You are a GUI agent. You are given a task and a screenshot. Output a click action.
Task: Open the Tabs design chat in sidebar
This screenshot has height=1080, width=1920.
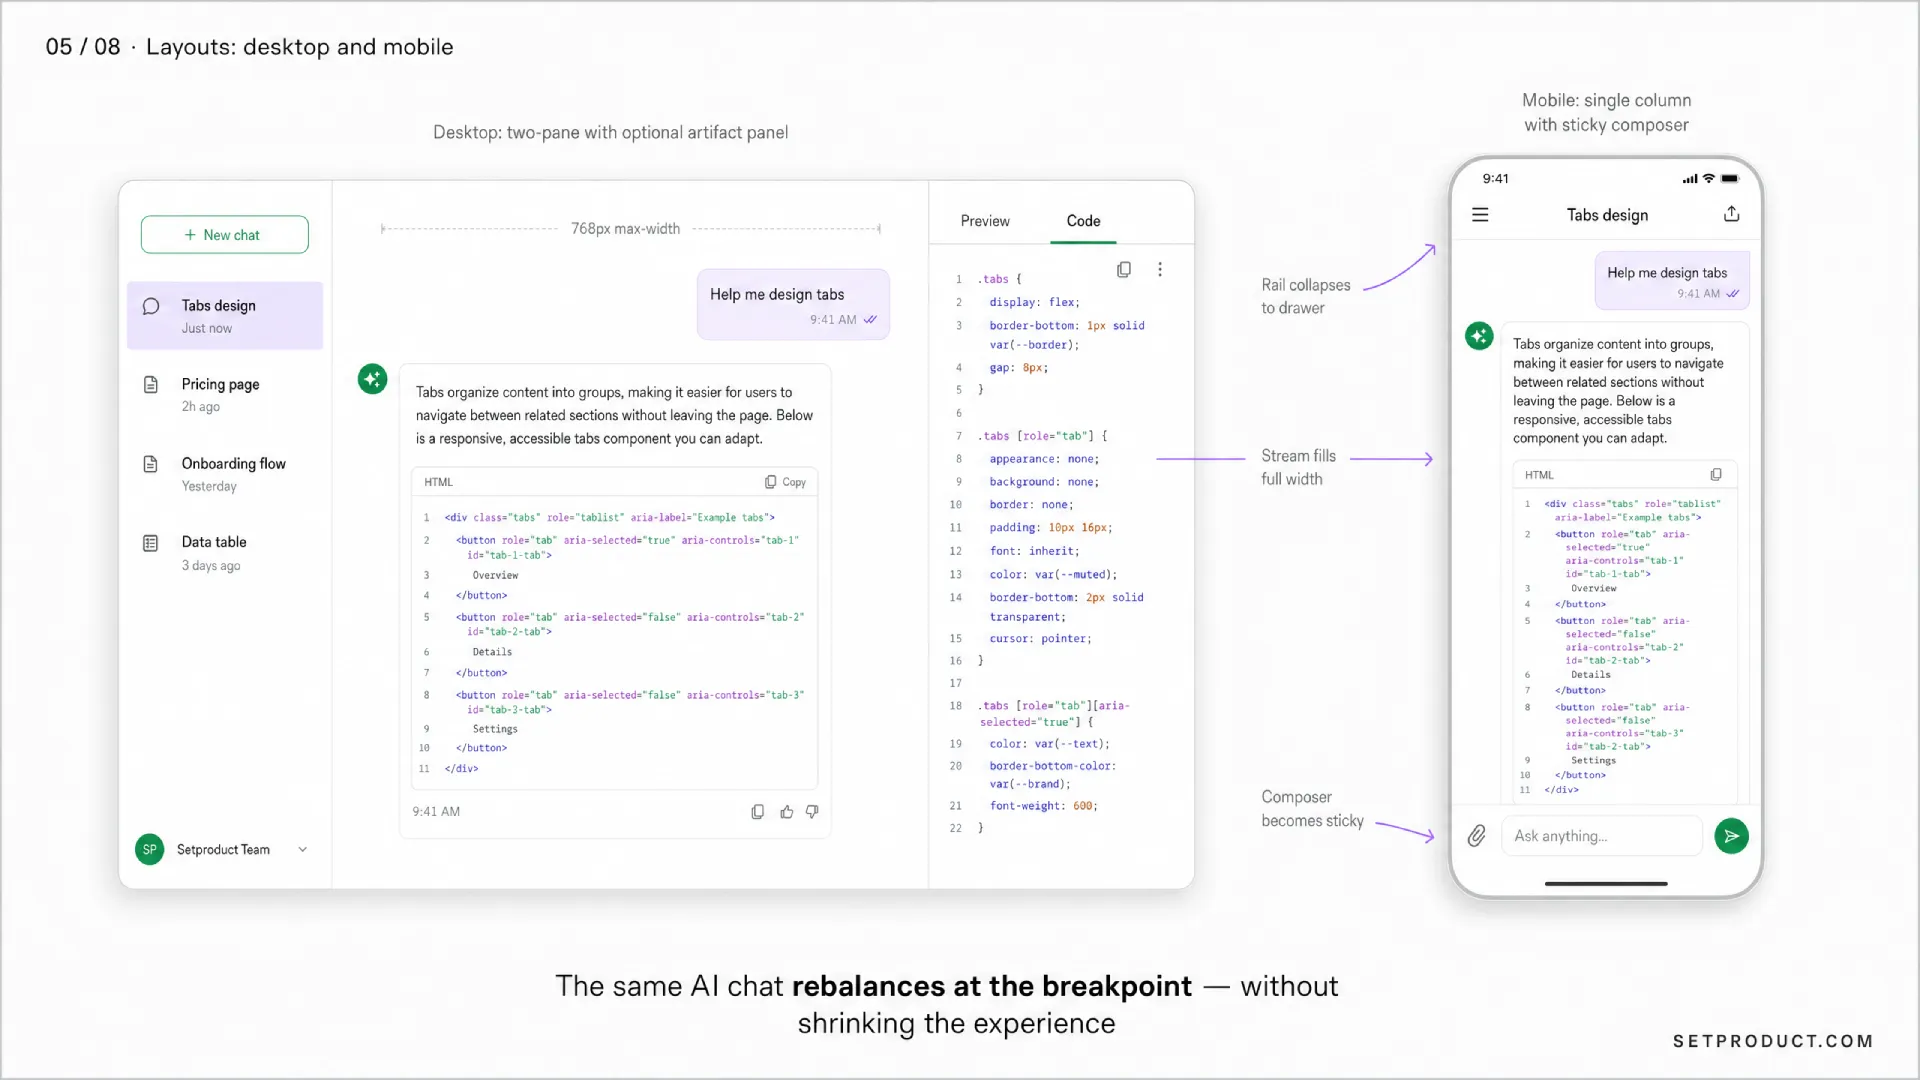pyautogui.click(x=224, y=316)
